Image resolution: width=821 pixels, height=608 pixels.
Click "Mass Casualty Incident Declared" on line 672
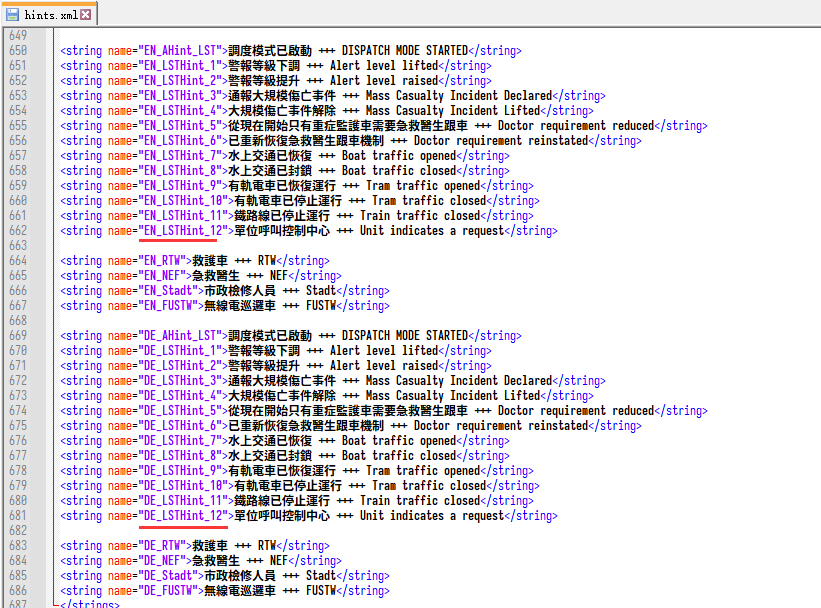pos(459,381)
